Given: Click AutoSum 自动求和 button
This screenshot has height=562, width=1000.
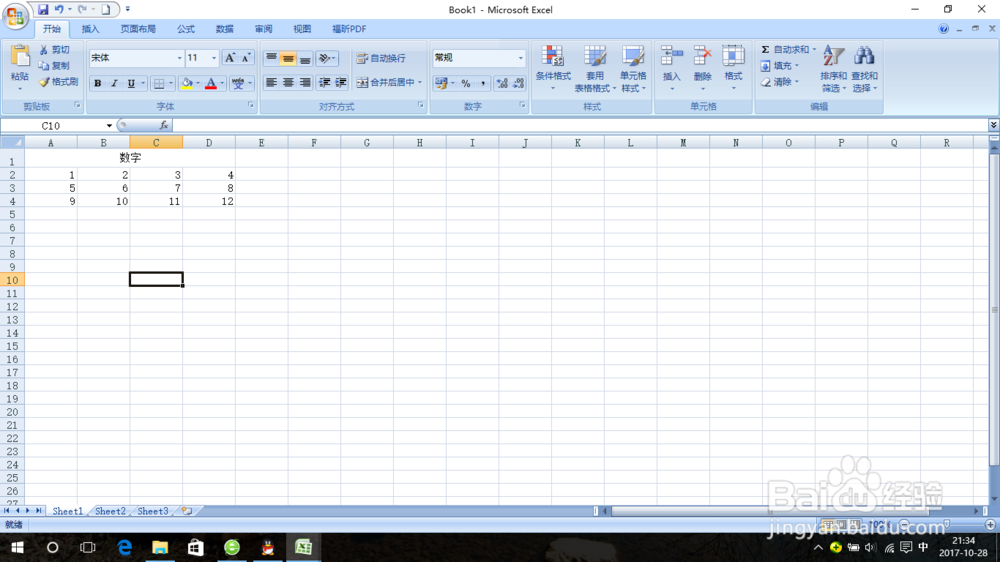Looking at the screenshot, I should click(x=784, y=49).
